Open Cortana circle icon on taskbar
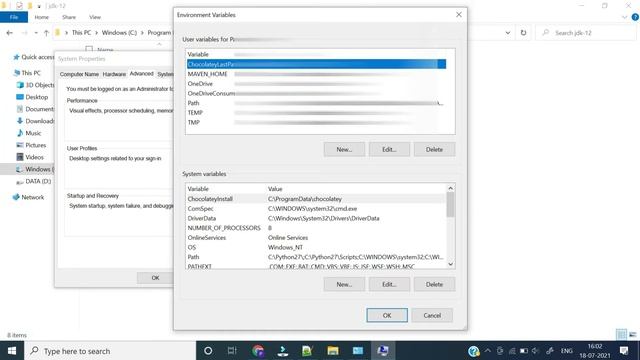This screenshot has height=360, width=640. tap(208, 351)
